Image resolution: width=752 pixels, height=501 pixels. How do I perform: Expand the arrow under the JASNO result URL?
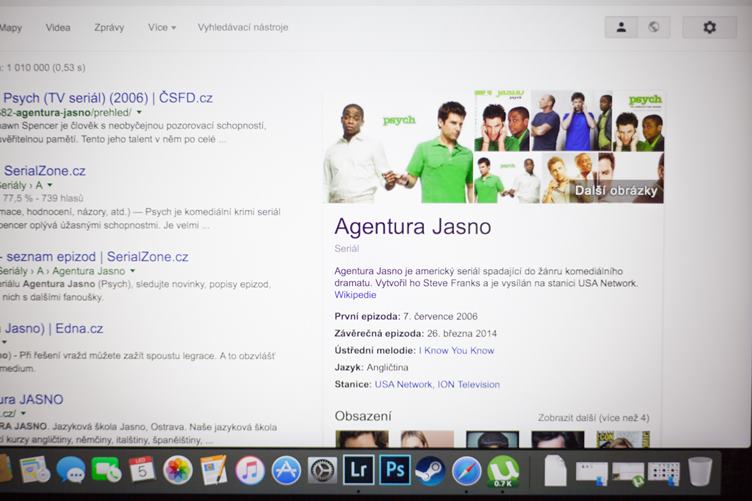23,413
